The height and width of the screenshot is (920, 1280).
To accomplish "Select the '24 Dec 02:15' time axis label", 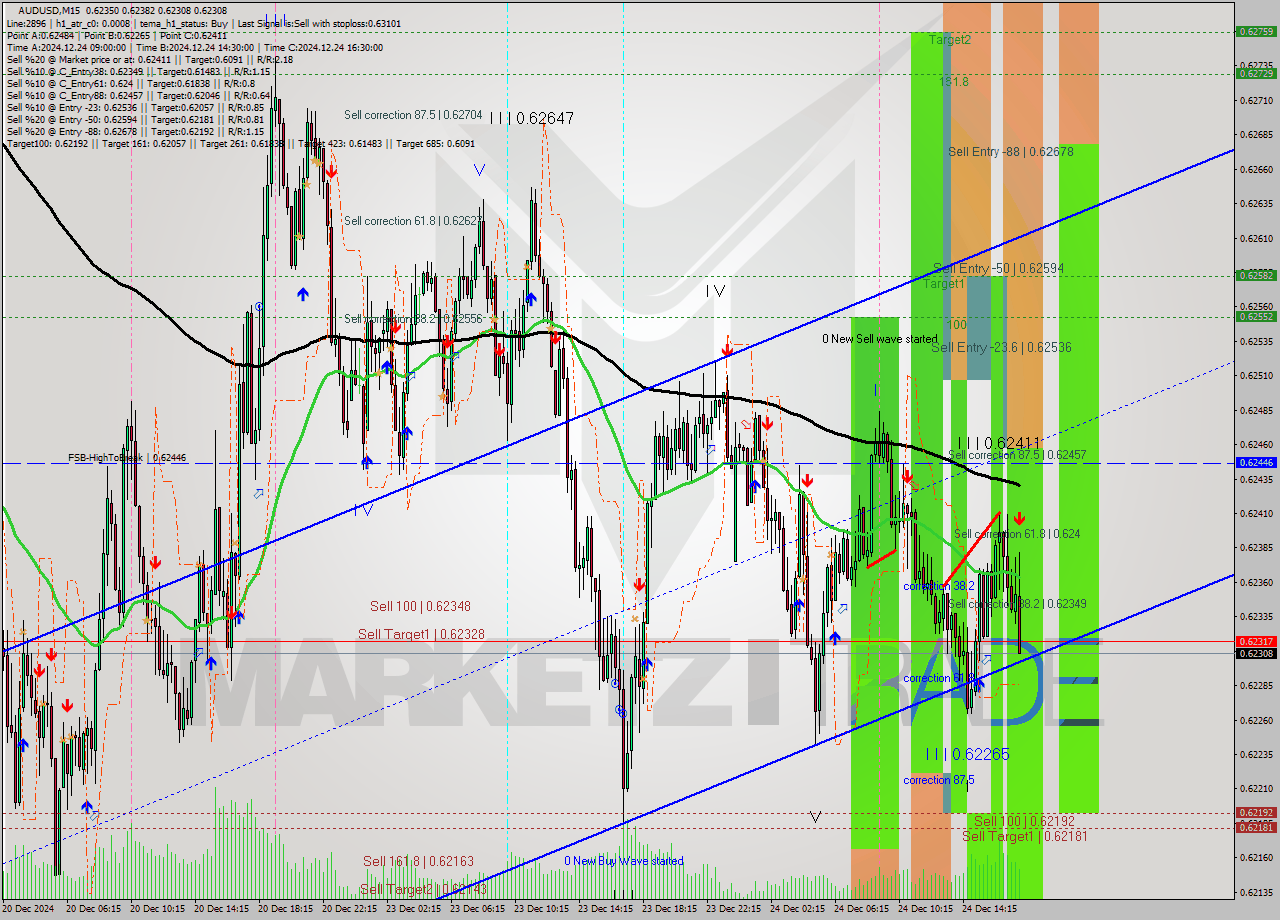I will pyautogui.click(x=797, y=909).
